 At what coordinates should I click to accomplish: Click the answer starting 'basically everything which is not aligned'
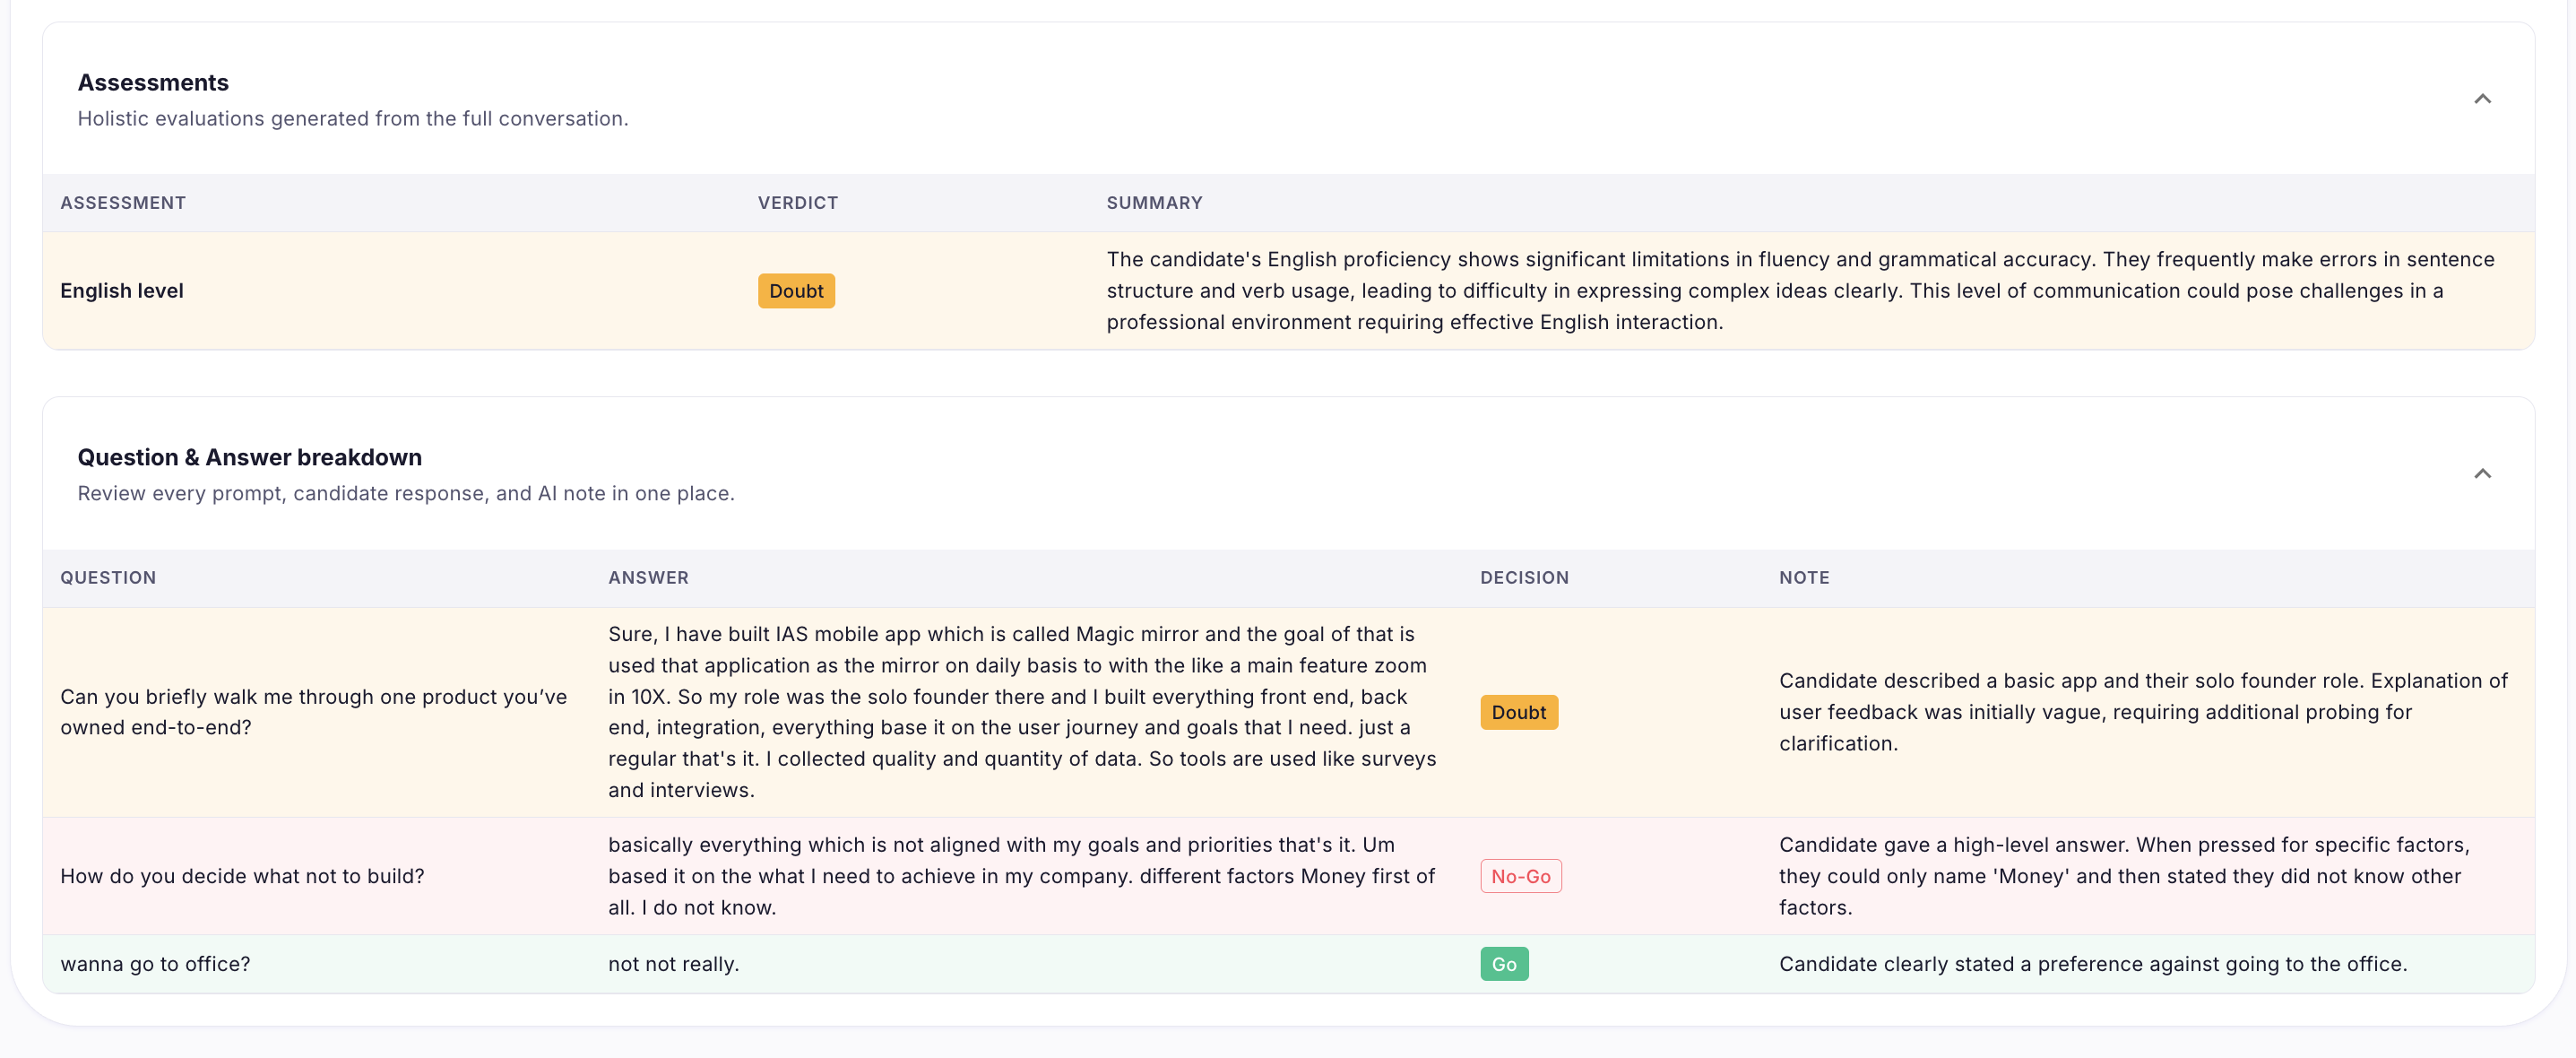1022,876
